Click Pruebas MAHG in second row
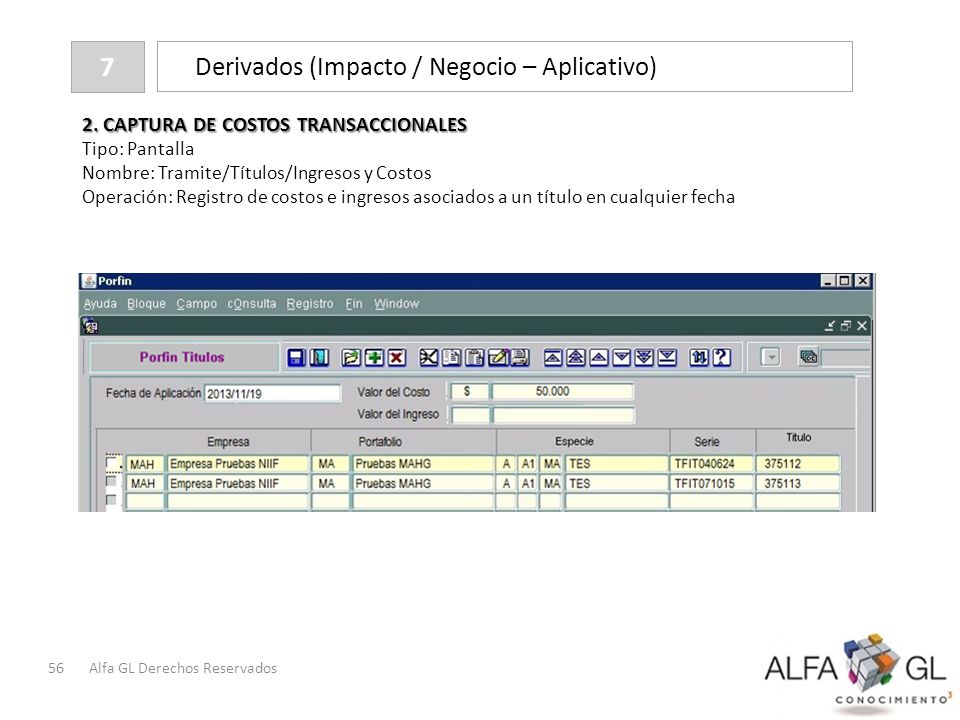The height and width of the screenshot is (720, 960). coord(423,484)
